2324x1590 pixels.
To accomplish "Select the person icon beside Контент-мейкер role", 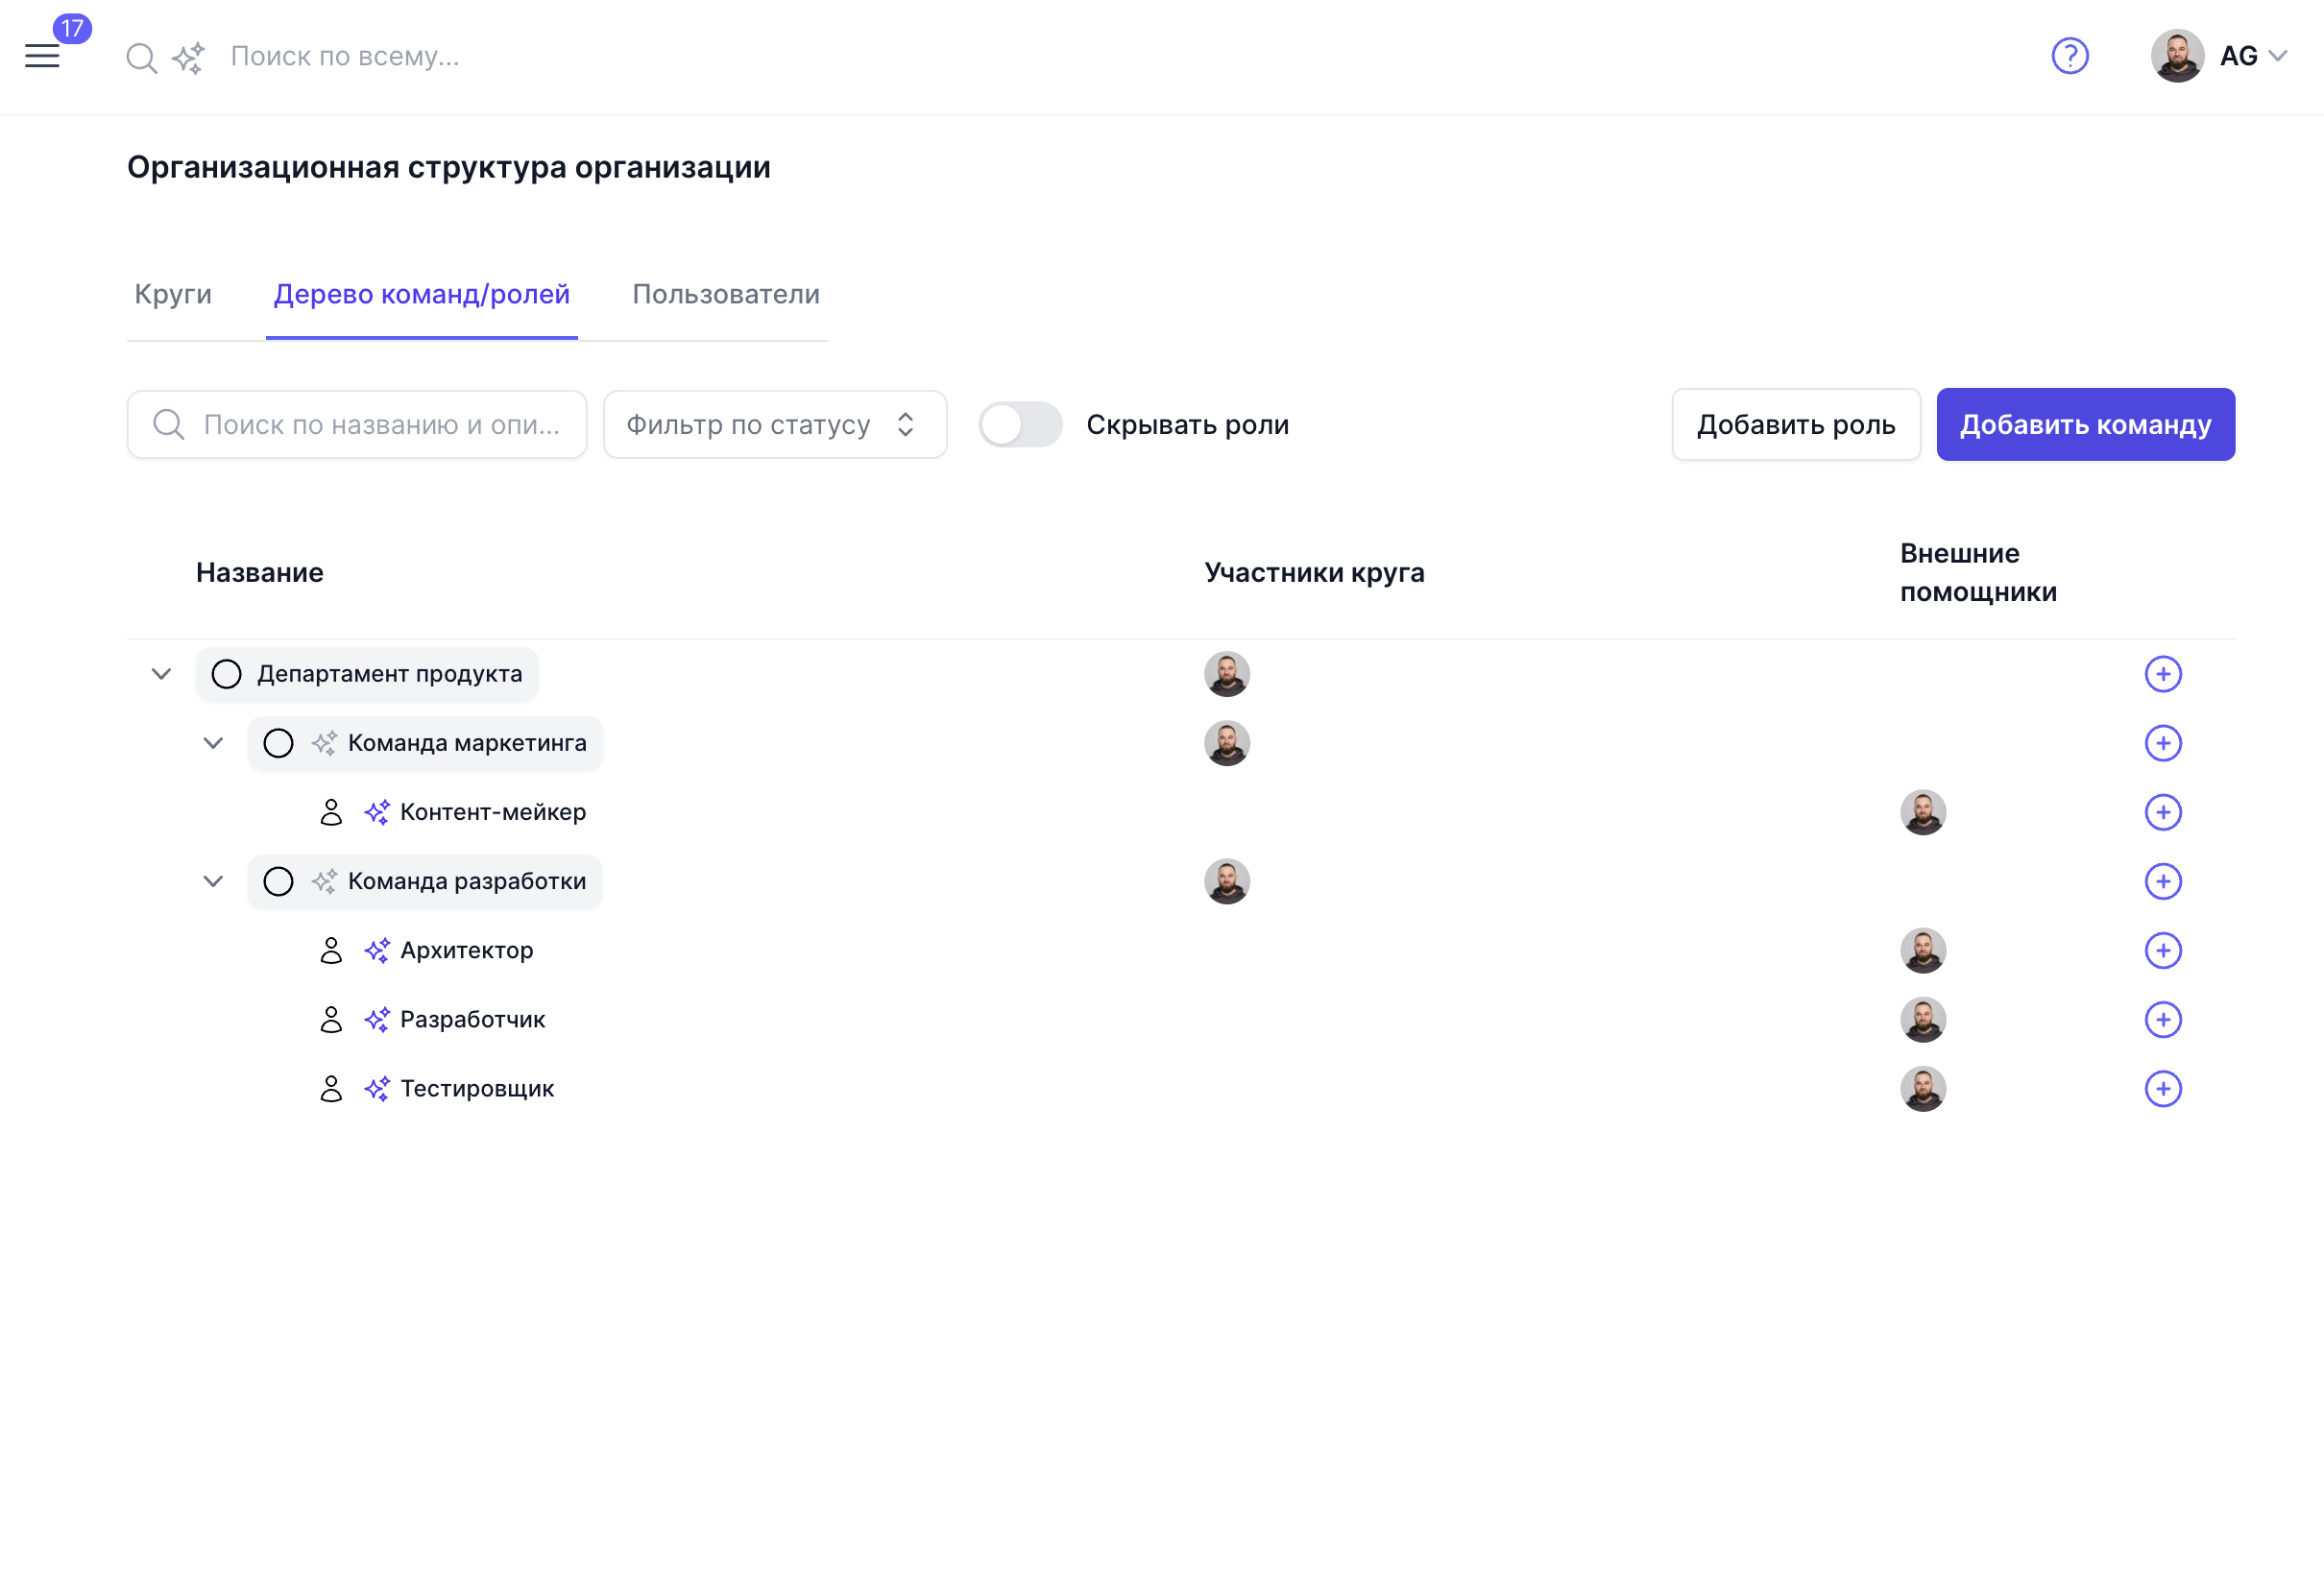I will point(331,812).
